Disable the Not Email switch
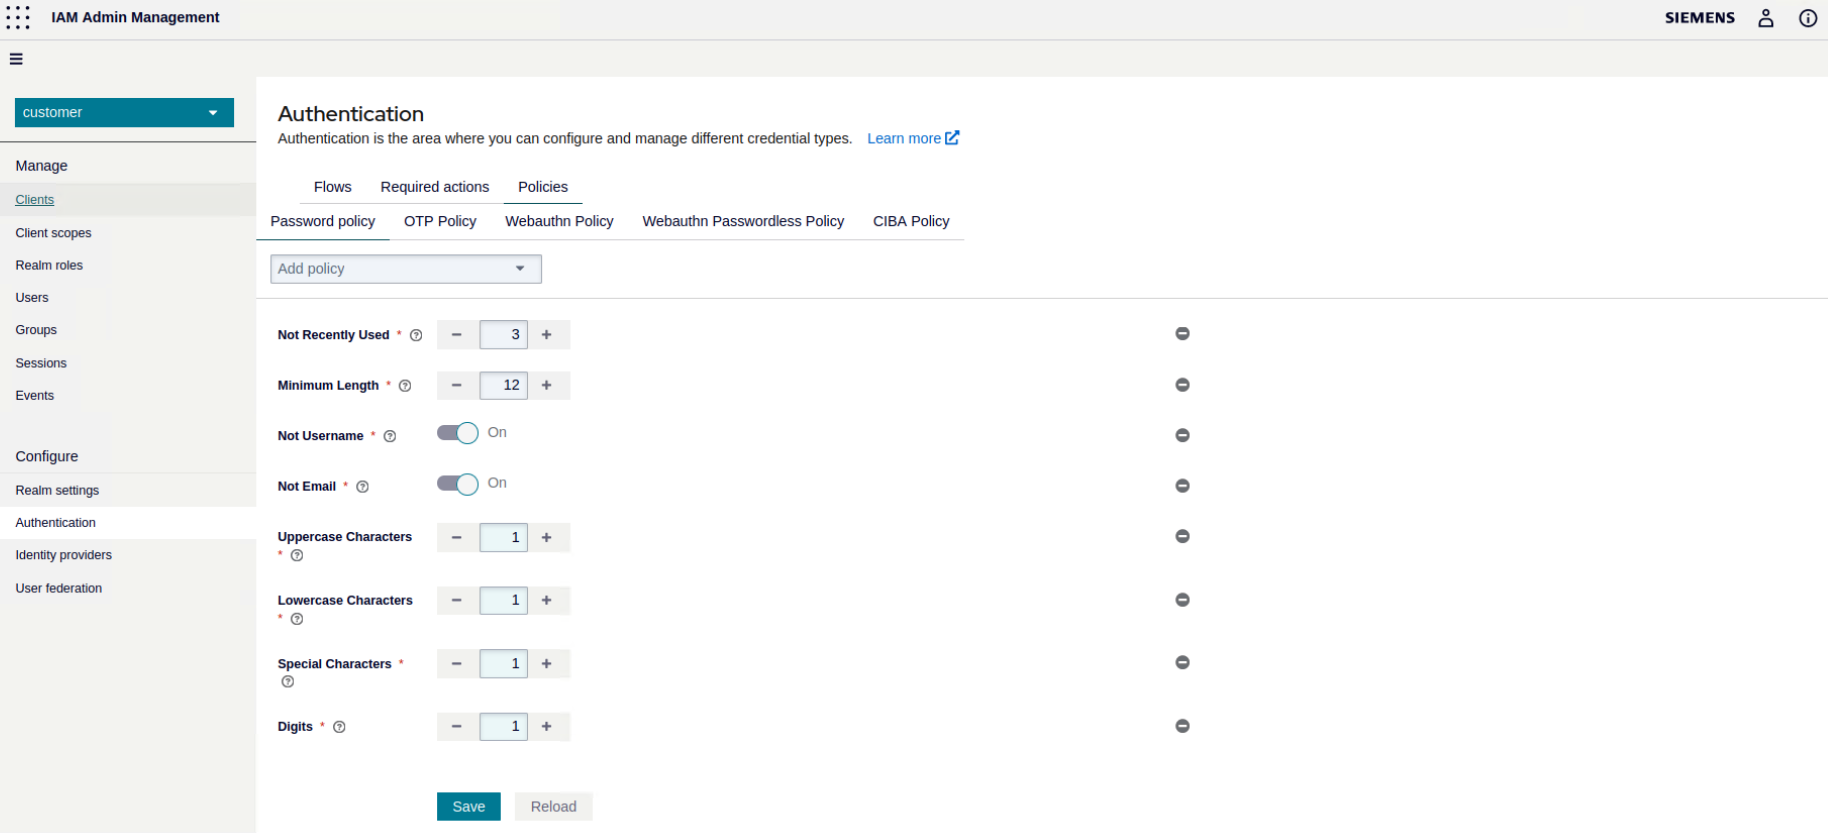The width and height of the screenshot is (1828, 833). [458, 484]
